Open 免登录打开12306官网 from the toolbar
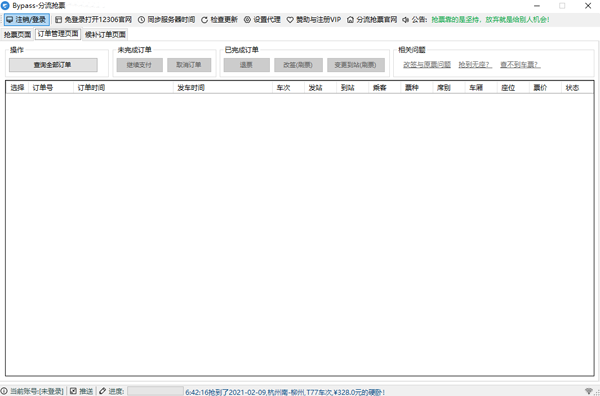The image size is (600, 396). click(x=93, y=20)
